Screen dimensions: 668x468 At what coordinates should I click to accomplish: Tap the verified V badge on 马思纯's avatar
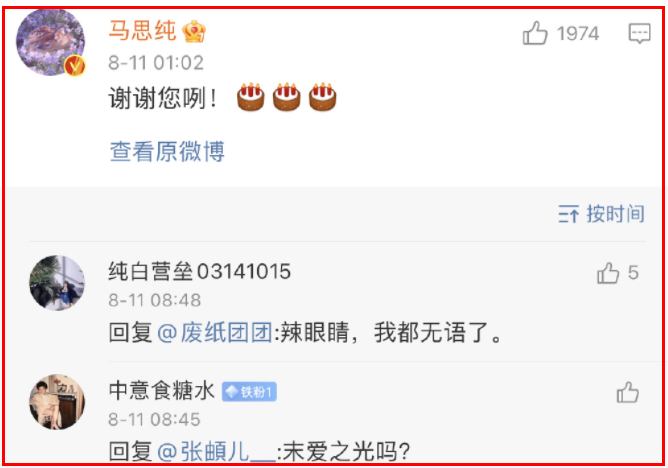tap(75, 66)
